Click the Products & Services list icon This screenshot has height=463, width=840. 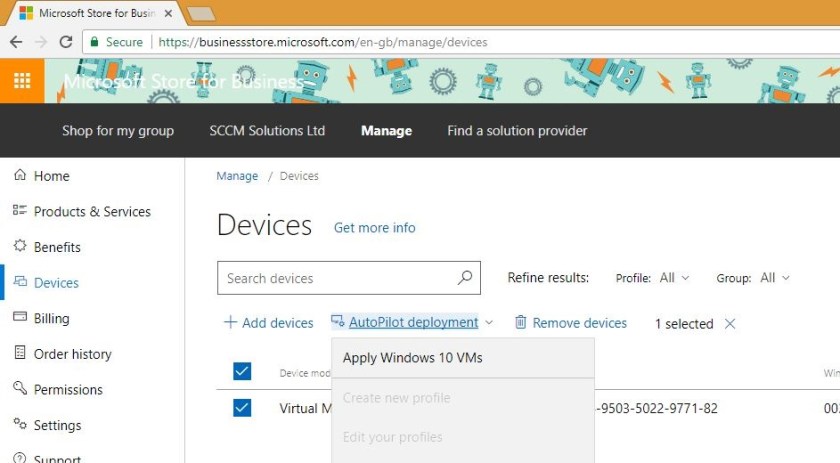coord(20,210)
